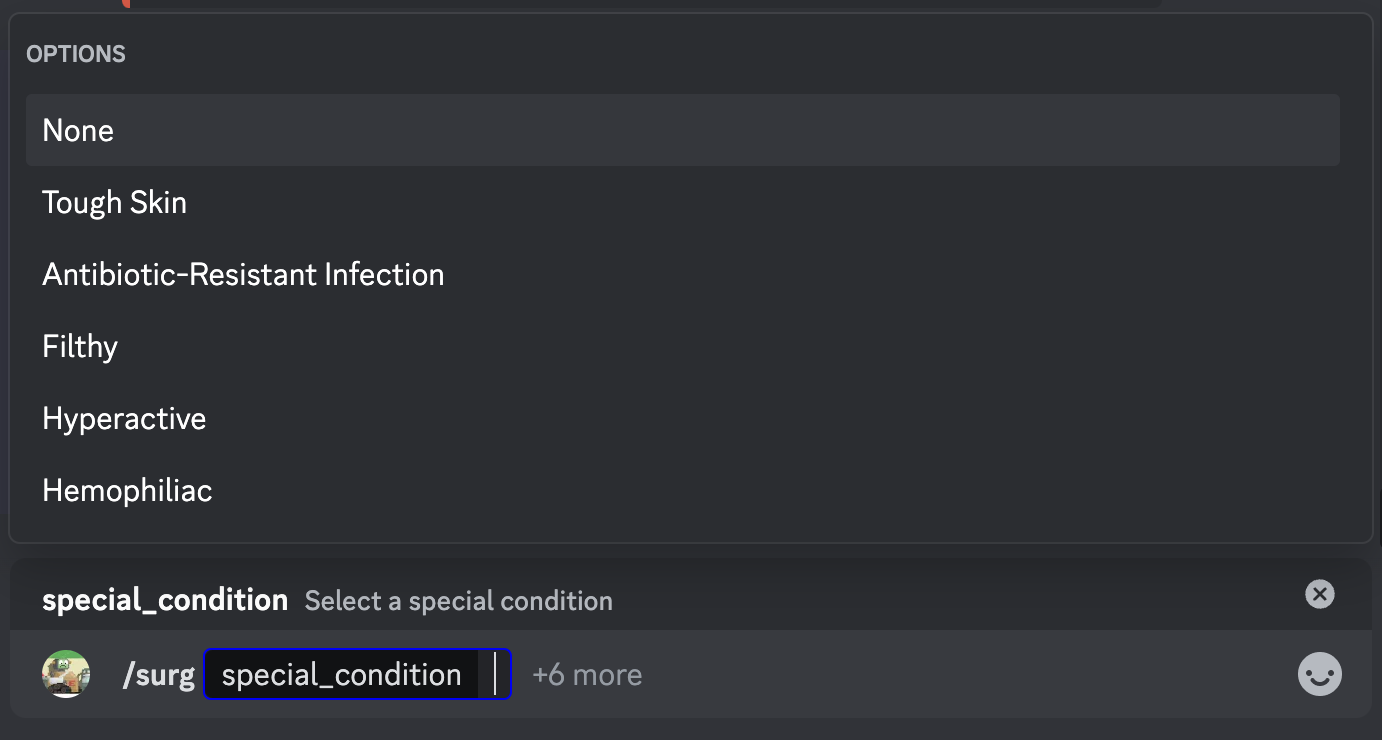The width and height of the screenshot is (1382, 740).
Task: Place cursor in special_condition value area
Action: [x=496, y=675]
